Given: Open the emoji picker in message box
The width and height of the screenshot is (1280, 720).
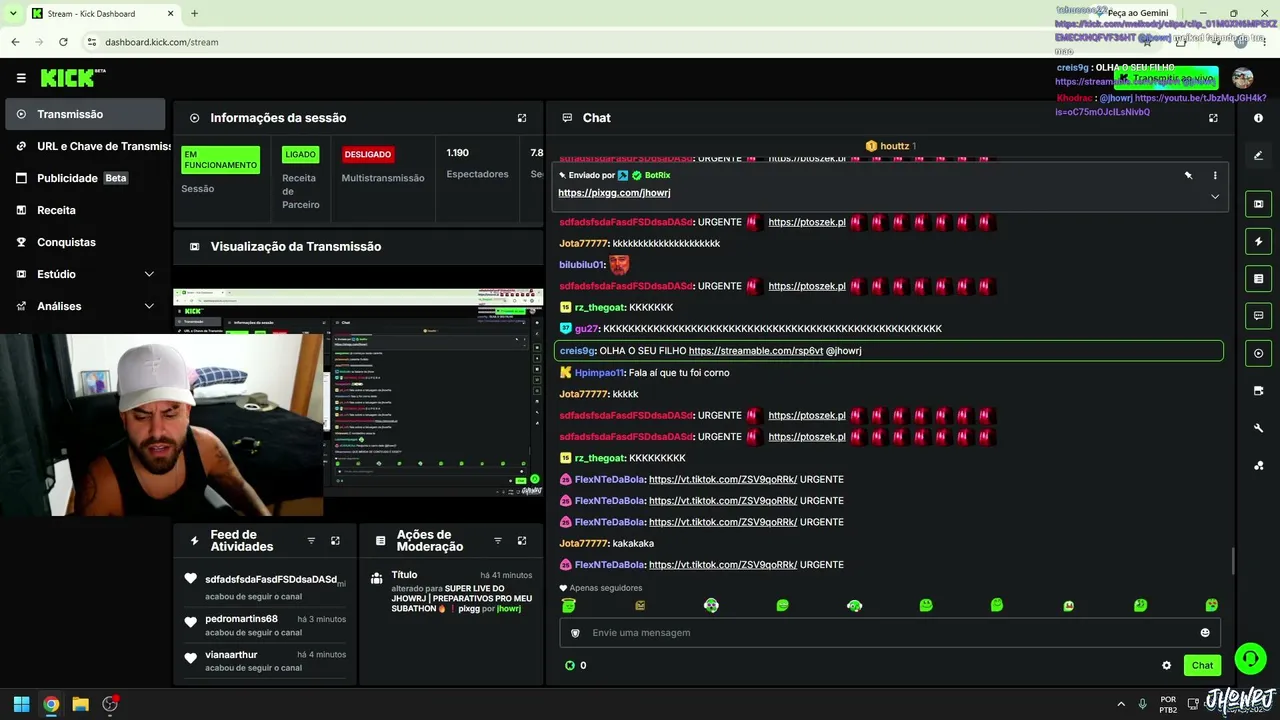Looking at the screenshot, I should (x=1205, y=633).
